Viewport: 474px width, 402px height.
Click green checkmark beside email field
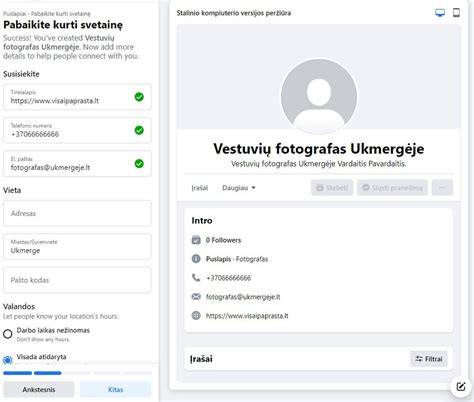click(x=139, y=164)
